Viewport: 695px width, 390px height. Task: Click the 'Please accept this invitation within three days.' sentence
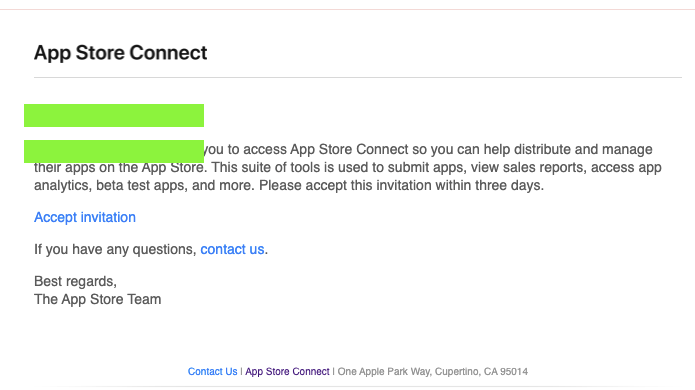click(402, 185)
